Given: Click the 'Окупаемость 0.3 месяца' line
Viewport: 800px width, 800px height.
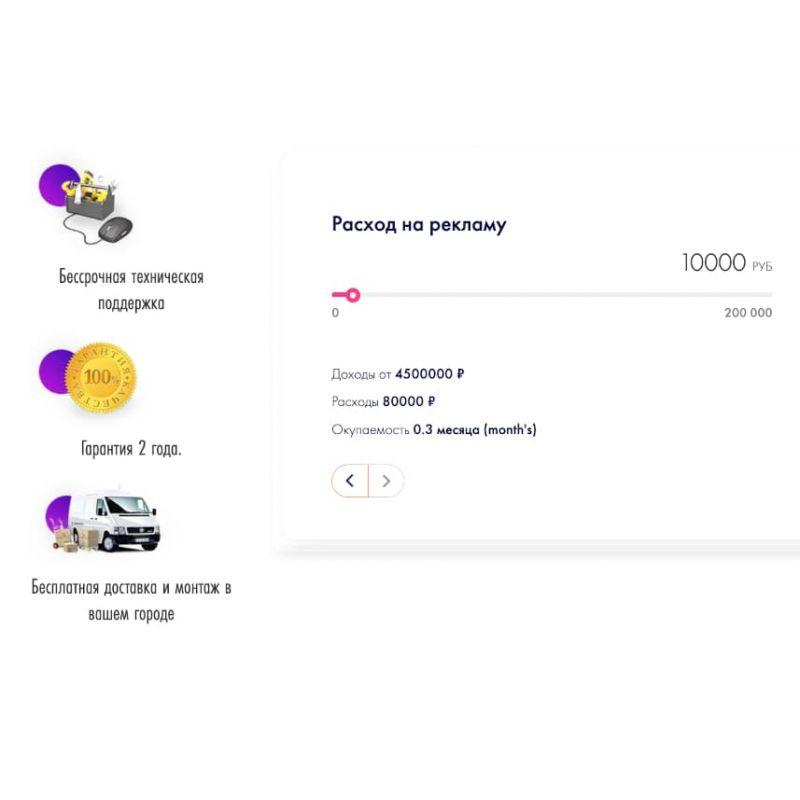Looking at the screenshot, I should click(x=434, y=430).
